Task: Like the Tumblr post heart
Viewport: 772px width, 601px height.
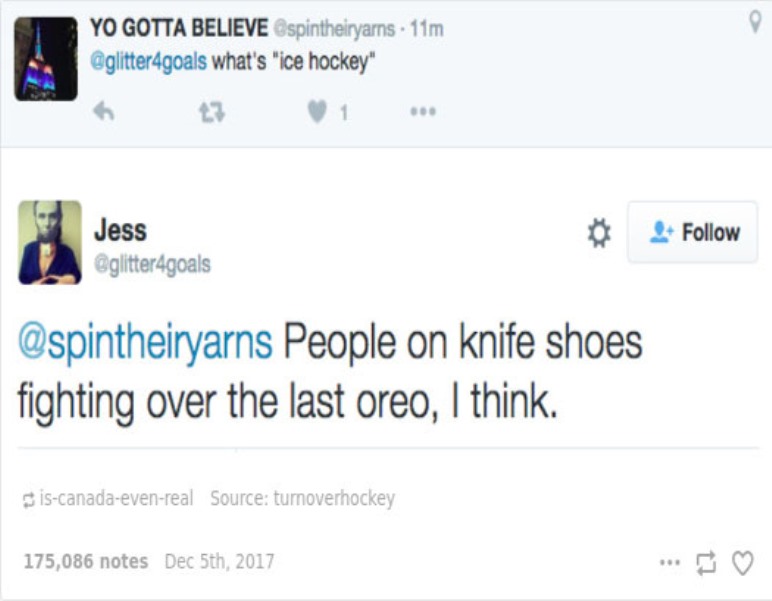Action: point(742,563)
